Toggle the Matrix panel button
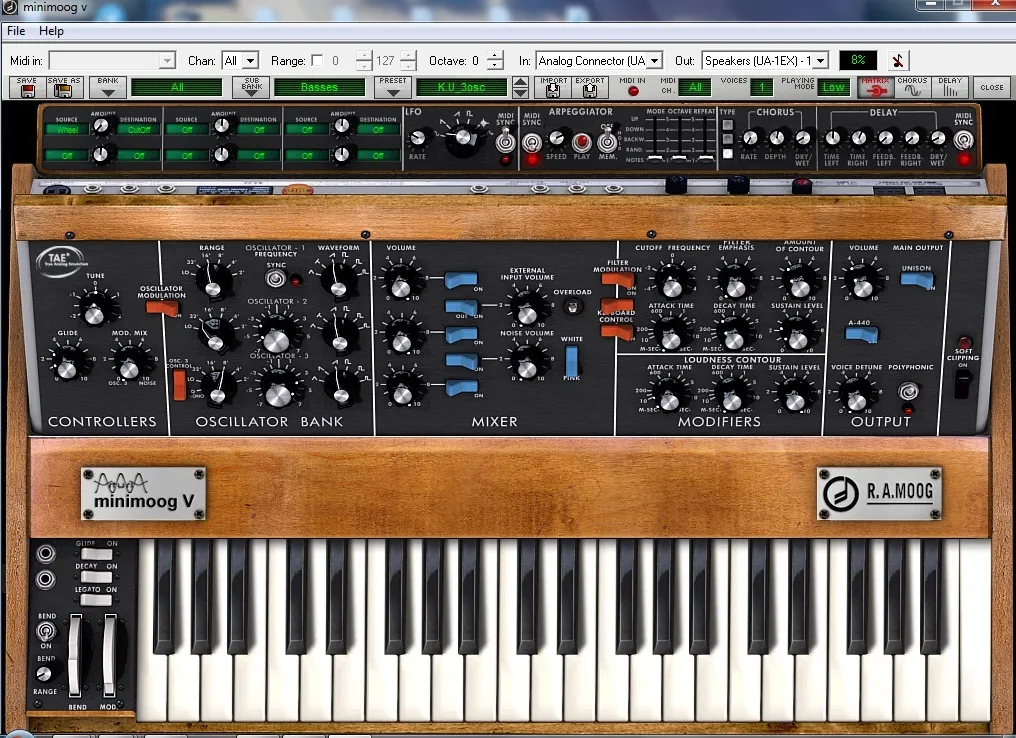 point(875,87)
